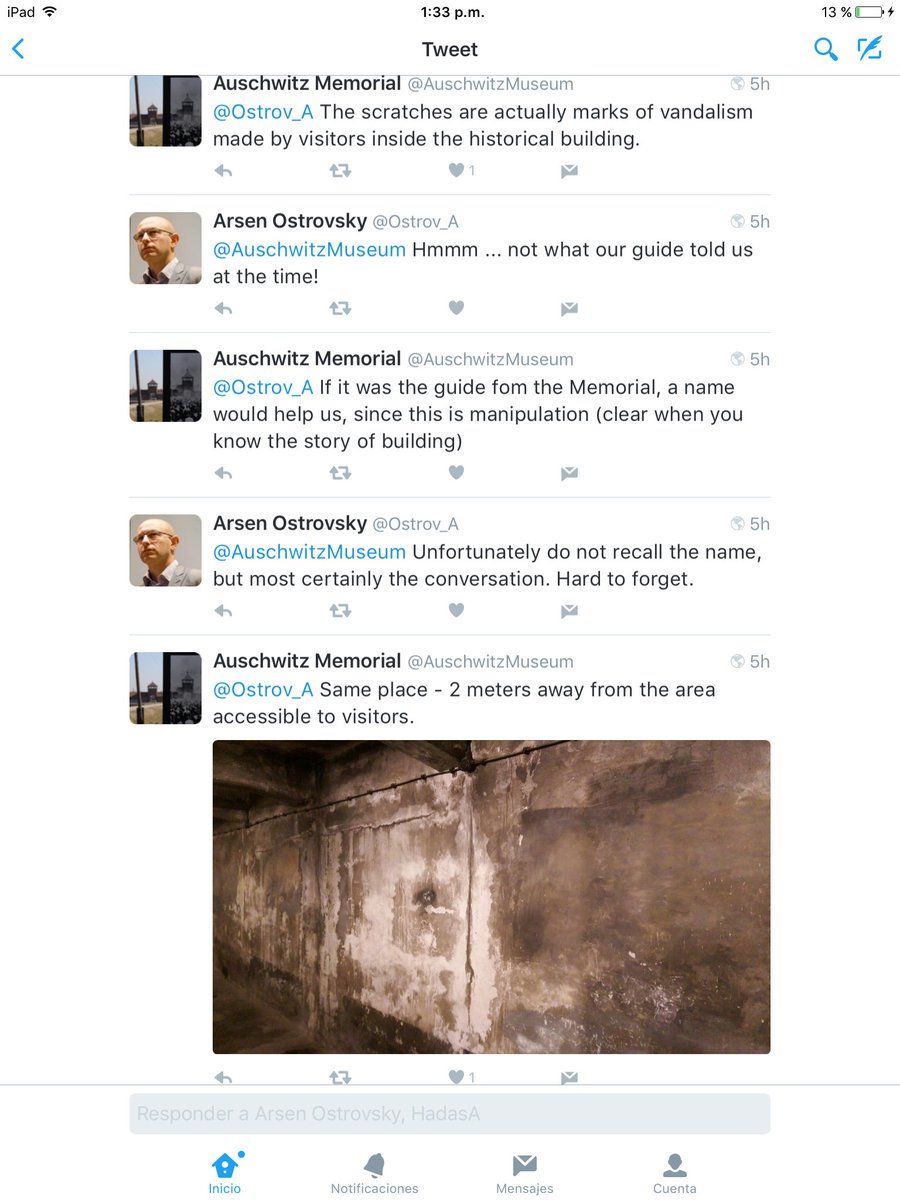The height and width of the screenshot is (1200, 900).
Task: Open the wall photo in the tweet
Action: pos(492,897)
